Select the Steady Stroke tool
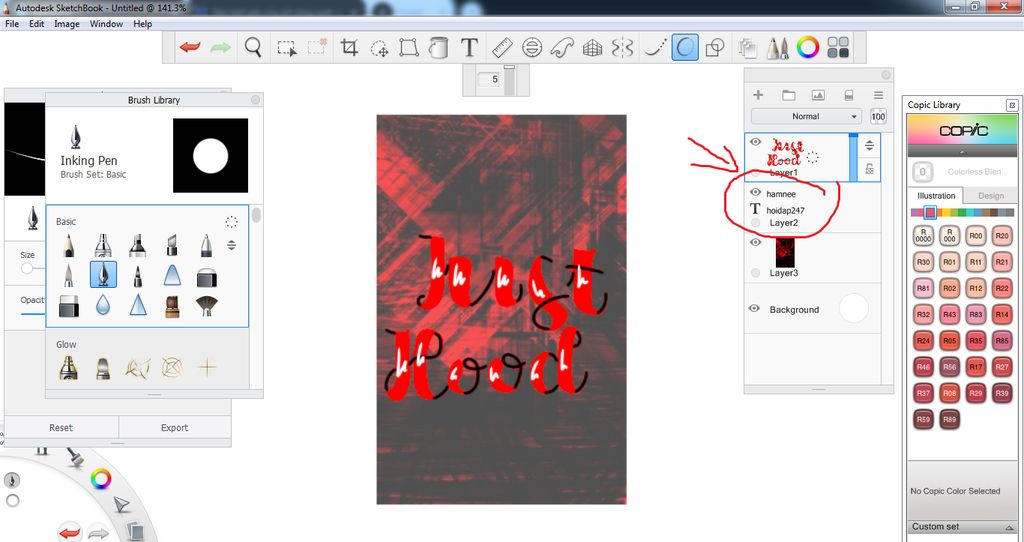This screenshot has height=542, width=1024. (x=654, y=48)
